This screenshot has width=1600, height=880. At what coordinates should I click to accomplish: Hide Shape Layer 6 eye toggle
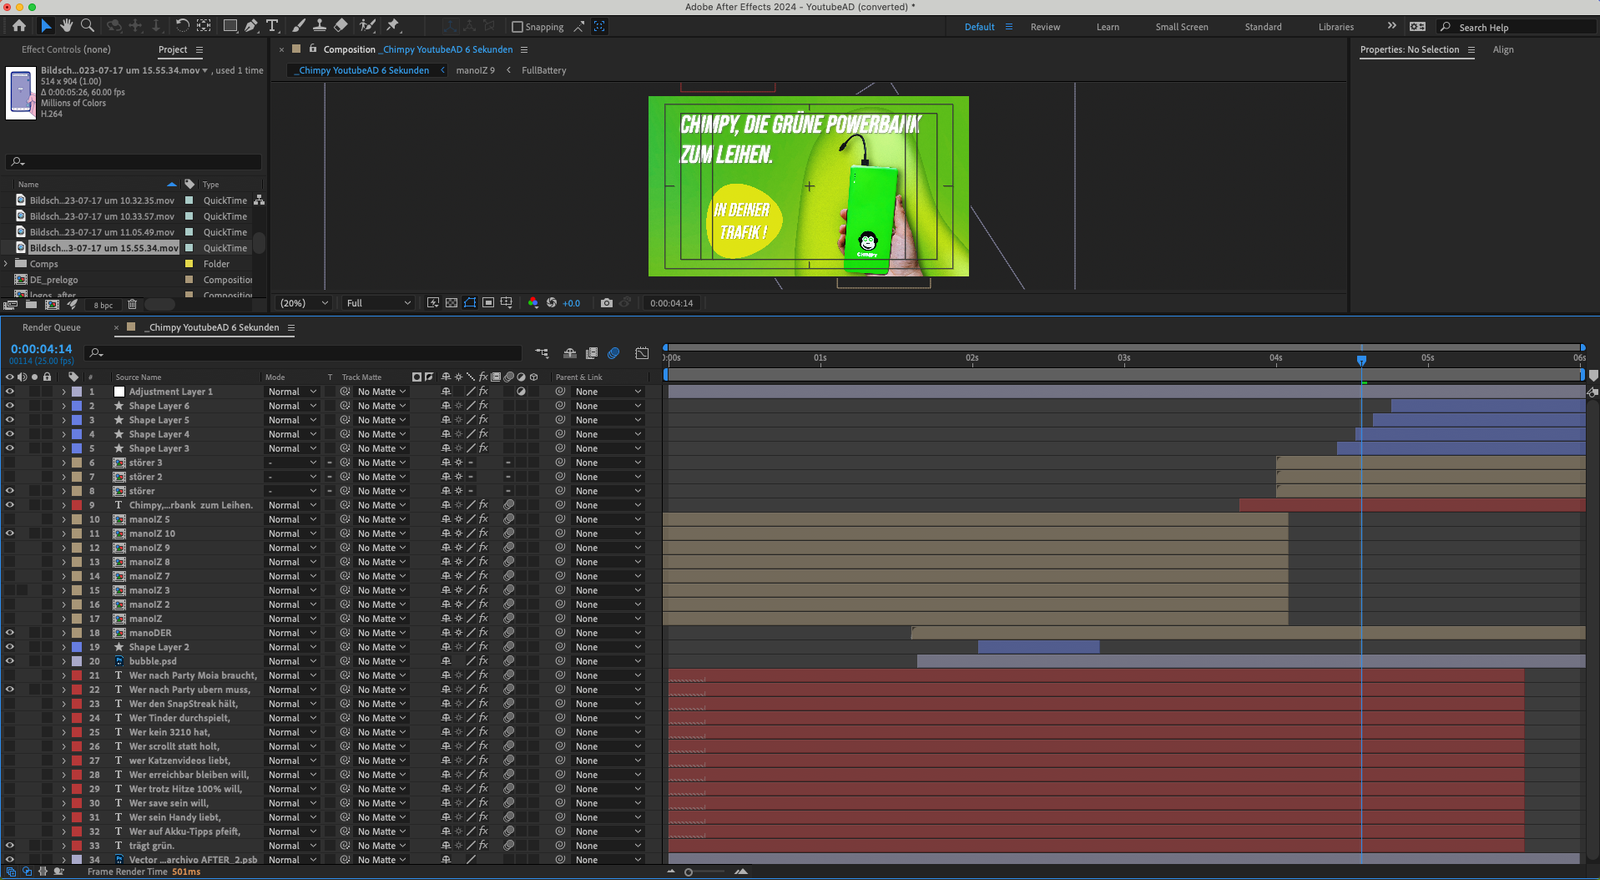point(10,406)
